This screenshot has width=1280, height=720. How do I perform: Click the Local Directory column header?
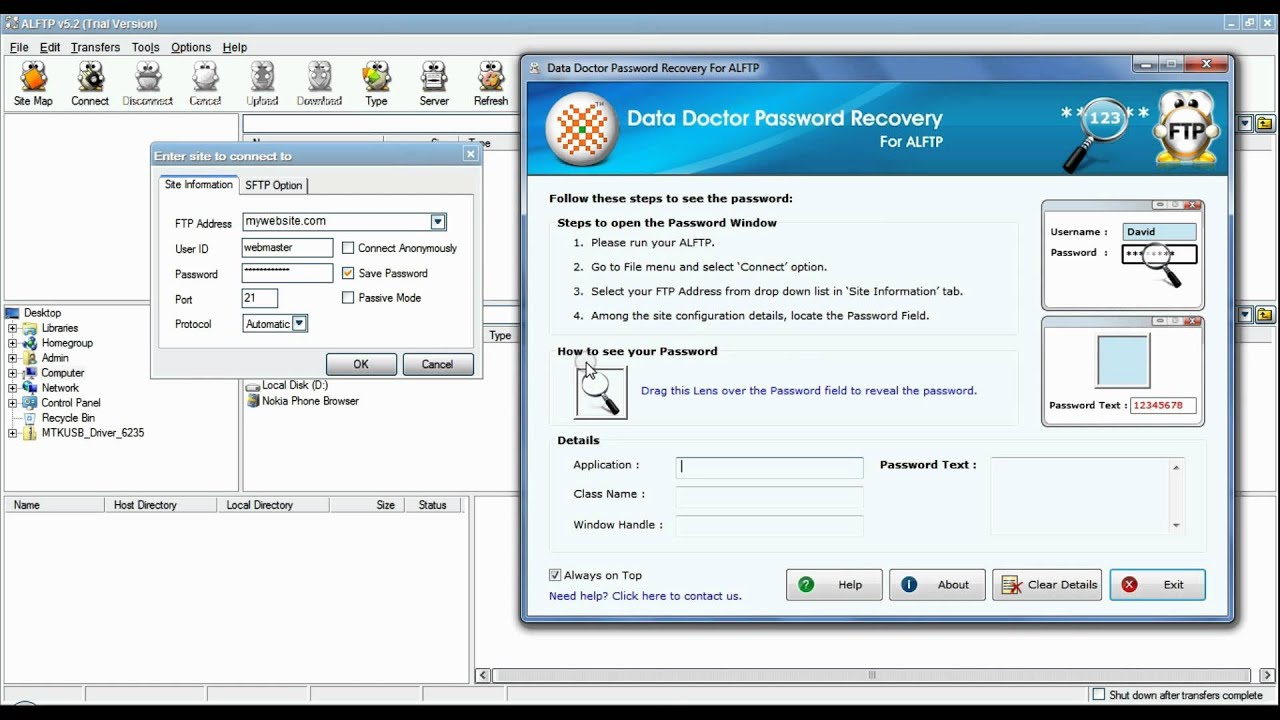pyautogui.click(x=273, y=505)
